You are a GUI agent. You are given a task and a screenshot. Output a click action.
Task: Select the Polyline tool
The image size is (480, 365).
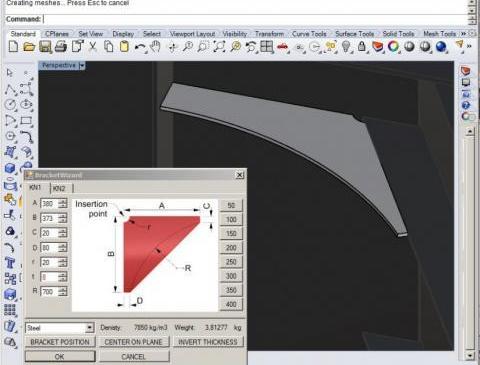tap(10, 89)
